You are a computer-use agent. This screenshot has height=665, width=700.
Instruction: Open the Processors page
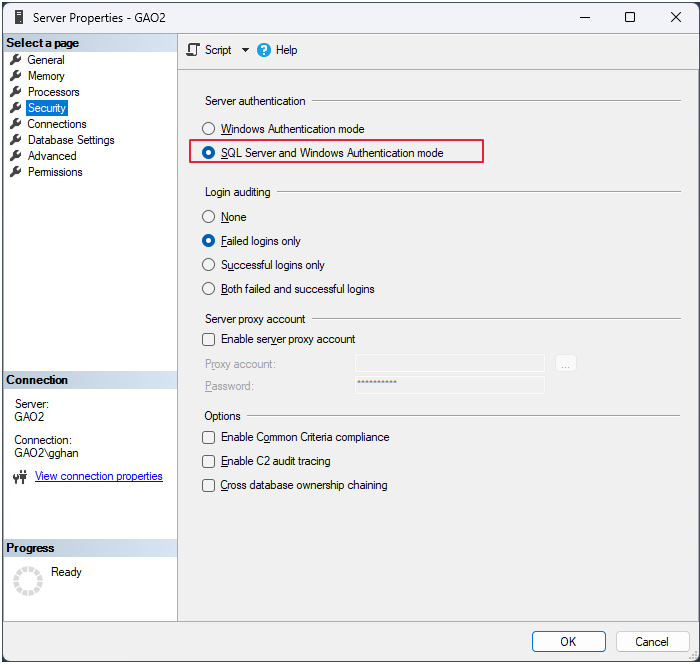(x=54, y=92)
